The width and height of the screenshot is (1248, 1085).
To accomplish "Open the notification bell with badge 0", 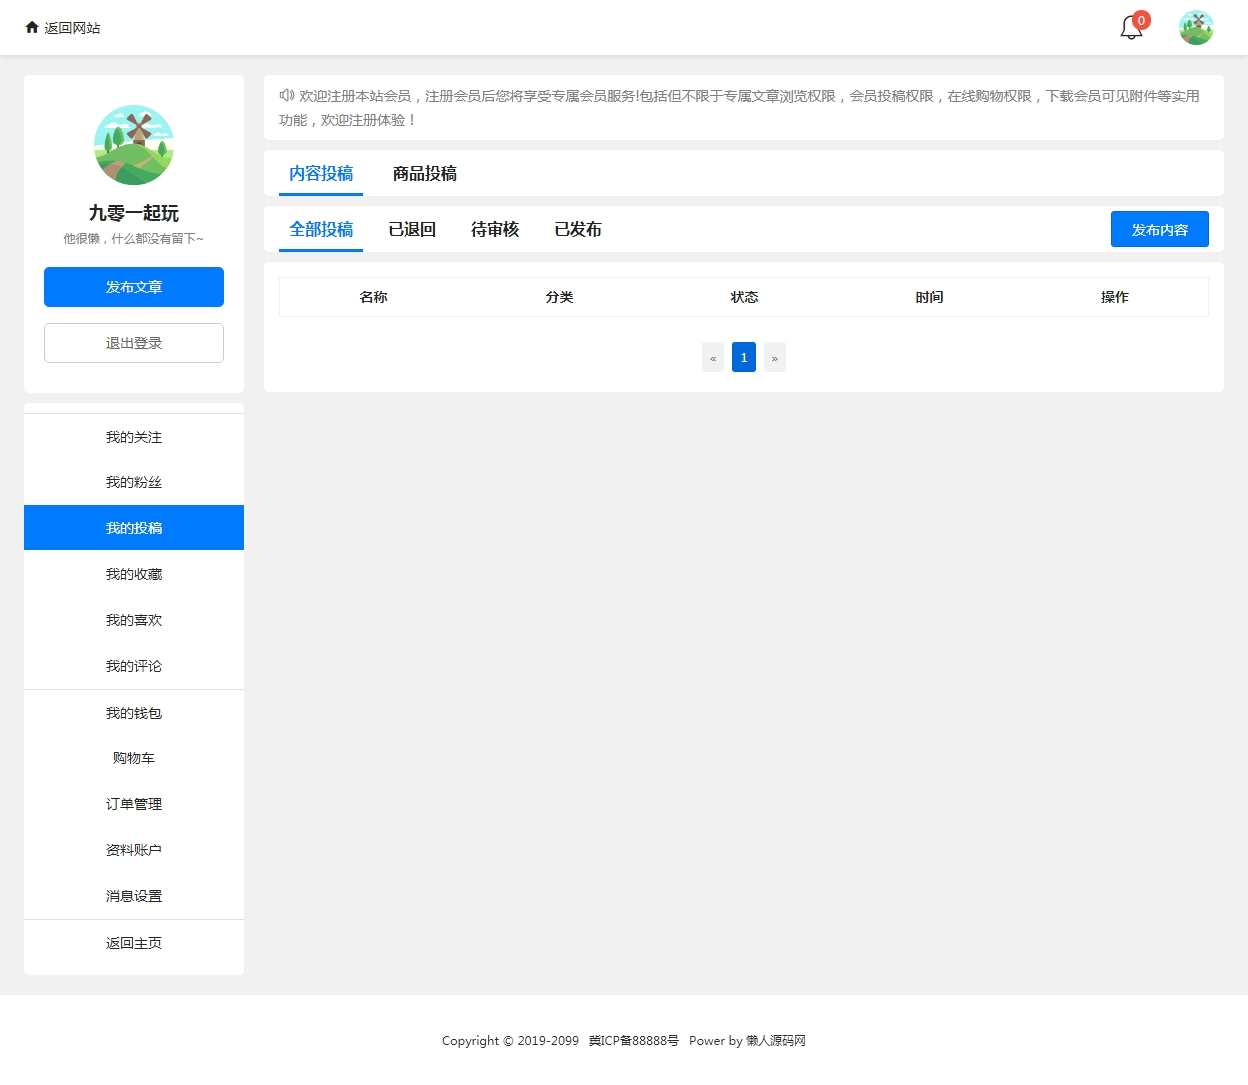I will click(x=1129, y=28).
